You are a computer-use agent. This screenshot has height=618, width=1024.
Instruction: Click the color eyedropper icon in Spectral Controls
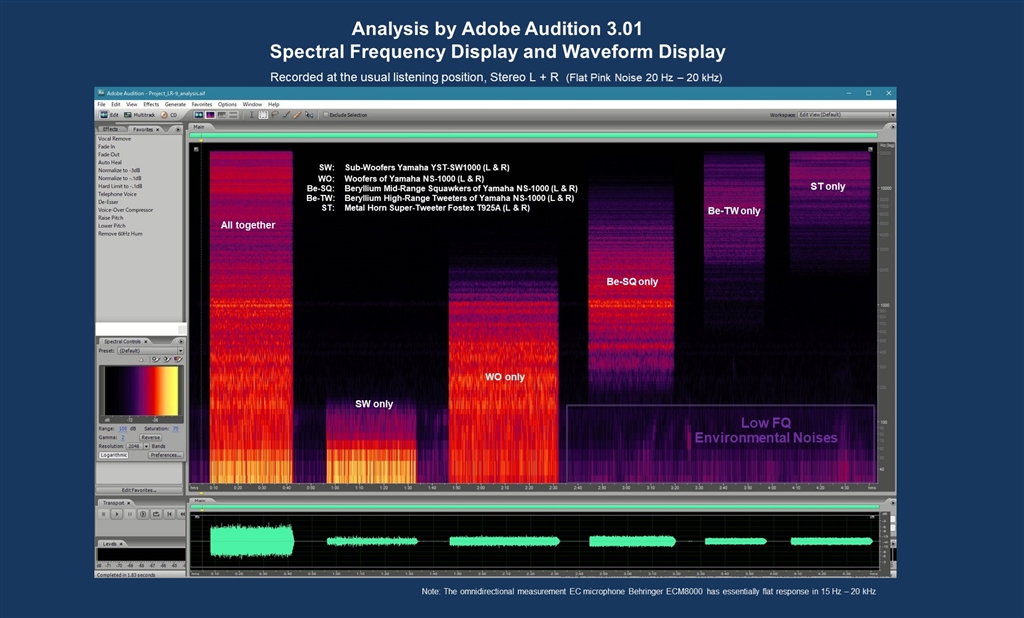pos(178,359)
